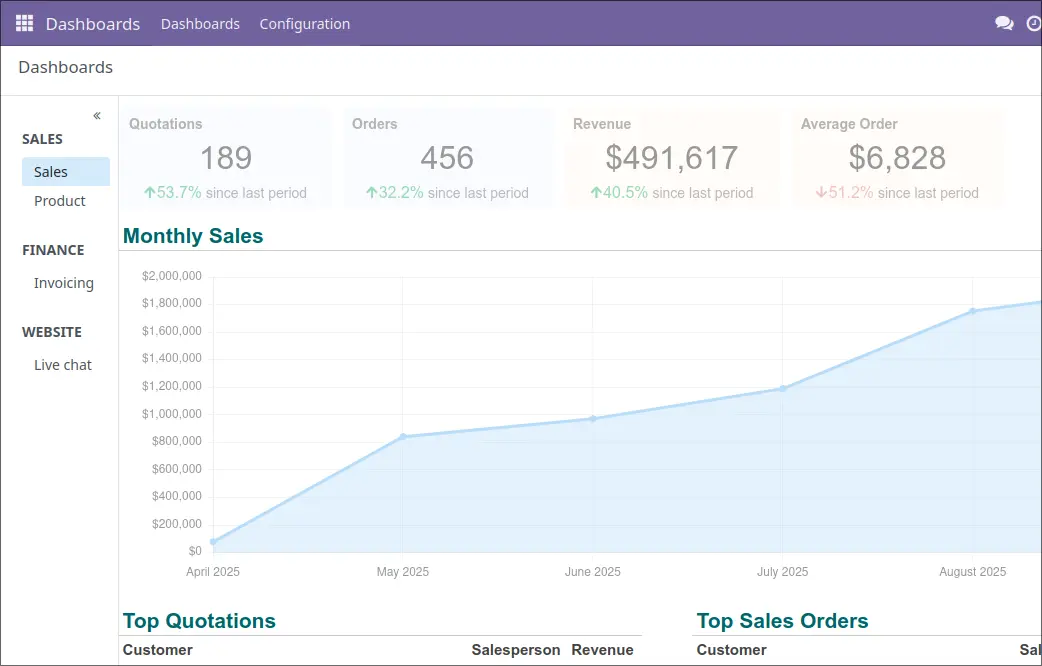Screen dimensions: 1042x666
Task: Select the Sales dashboard in sidebar
Action: click(51, 172)
